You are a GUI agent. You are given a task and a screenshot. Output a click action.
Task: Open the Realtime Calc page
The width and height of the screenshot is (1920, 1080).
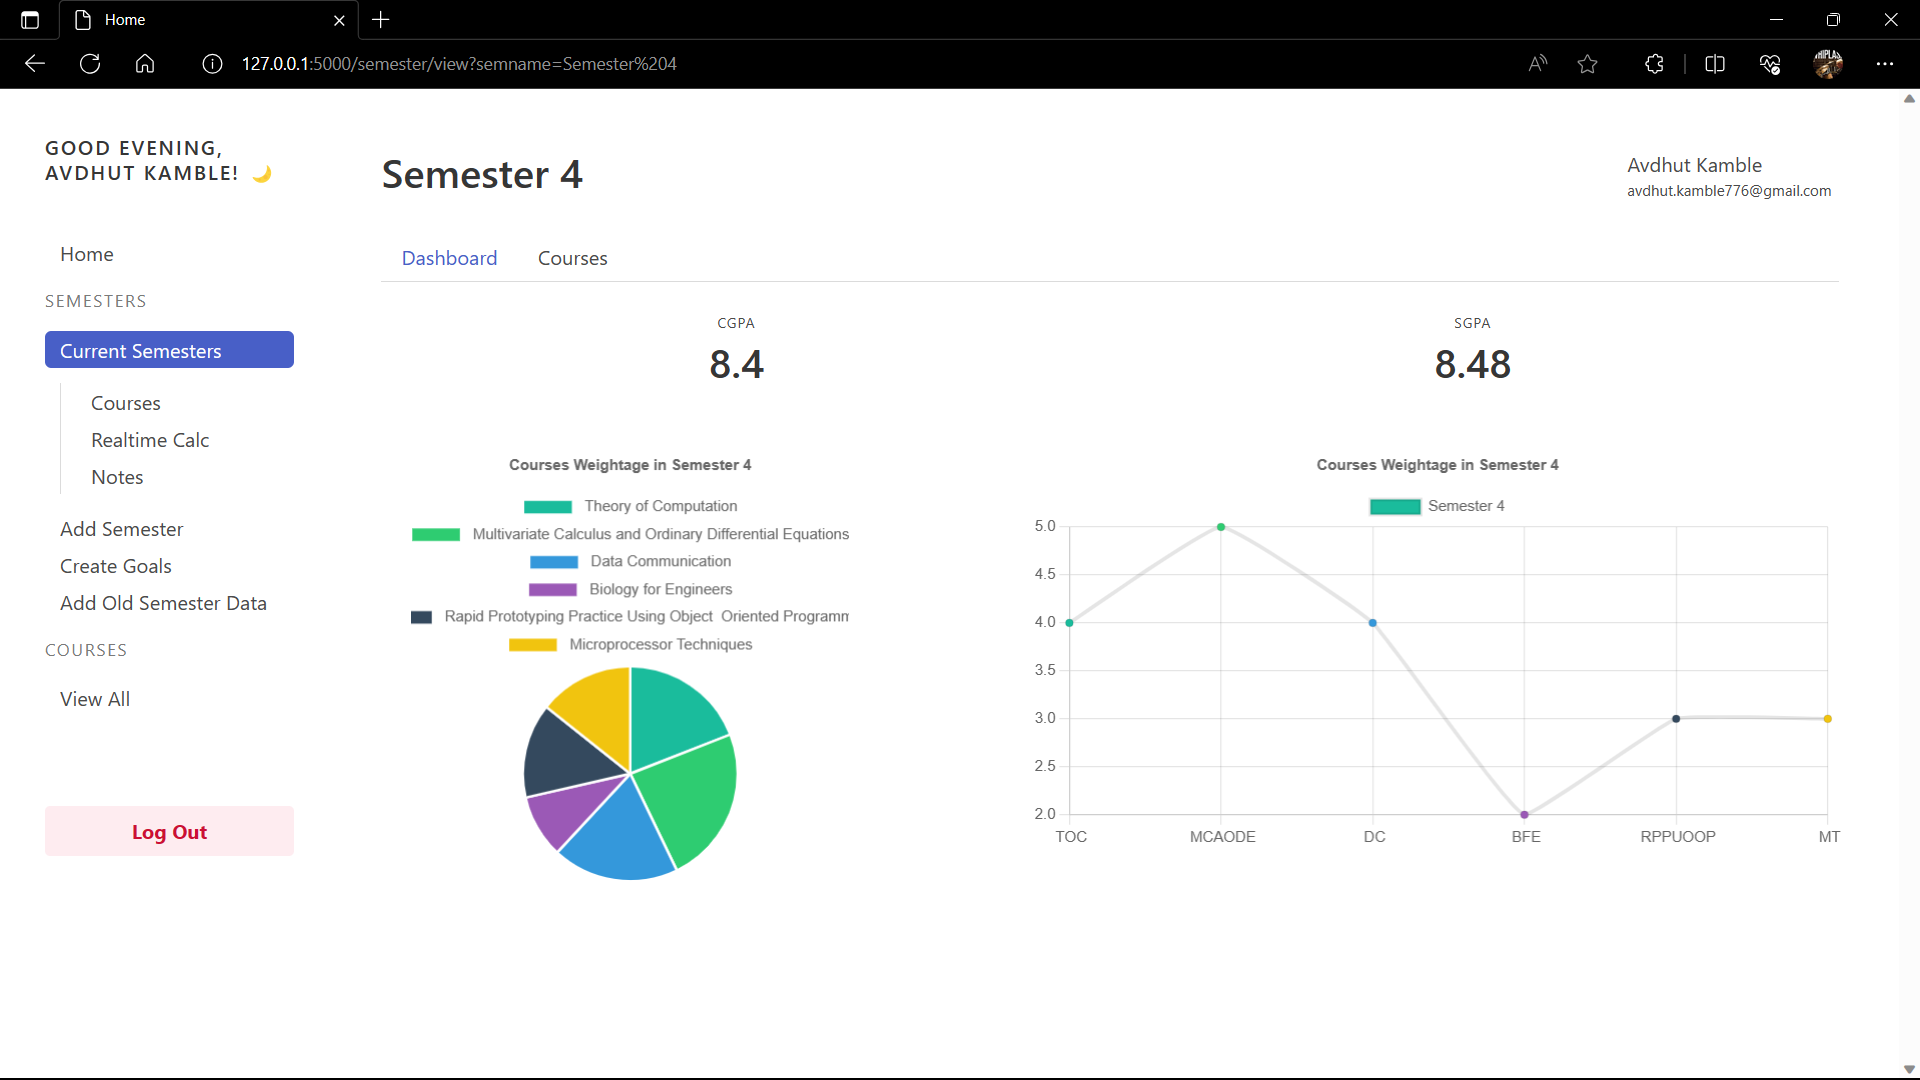click(150, 440)
